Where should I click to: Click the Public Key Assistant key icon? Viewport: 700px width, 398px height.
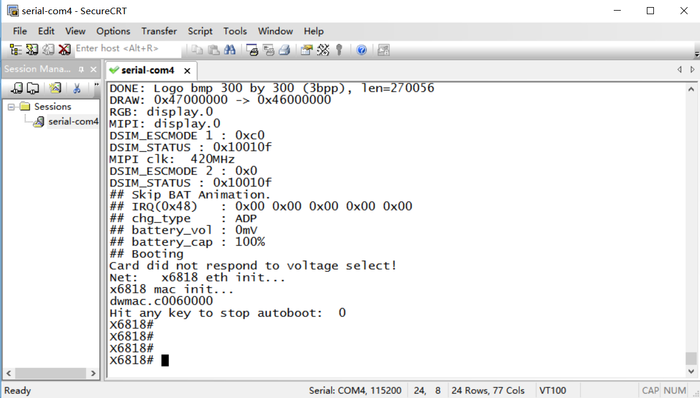coord(339,50)
